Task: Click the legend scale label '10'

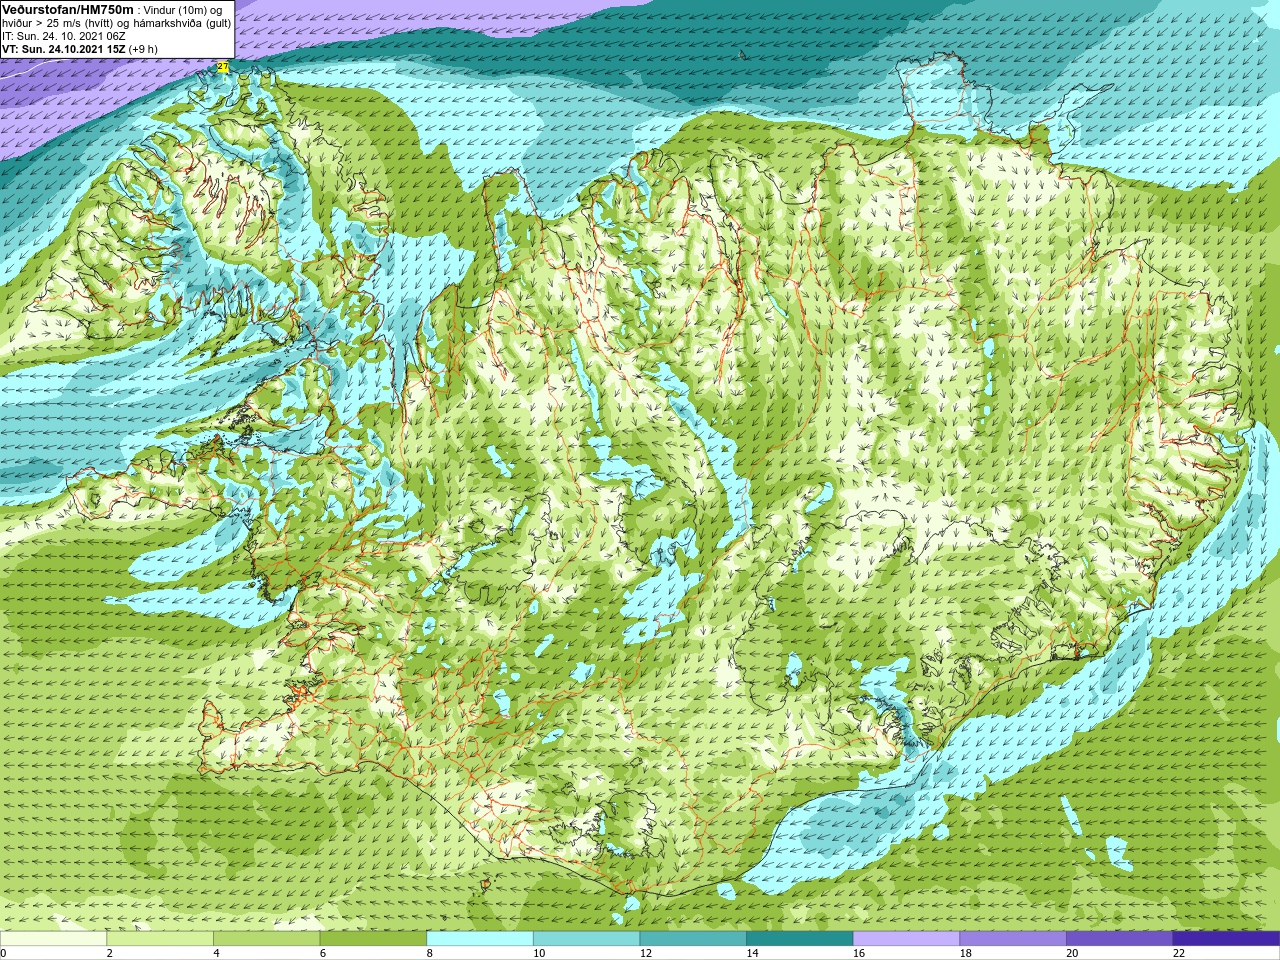Action: click(539, 953)
